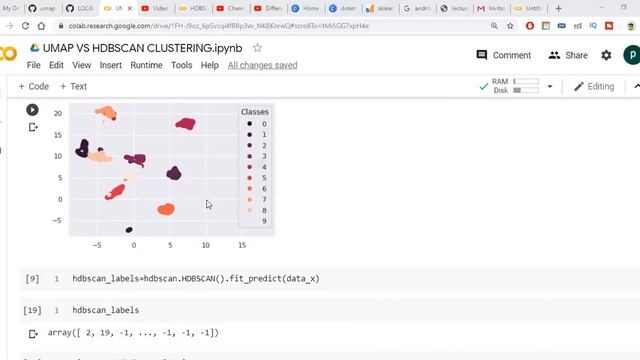
Task: Go forward in browser history
Action: point(9,26)
